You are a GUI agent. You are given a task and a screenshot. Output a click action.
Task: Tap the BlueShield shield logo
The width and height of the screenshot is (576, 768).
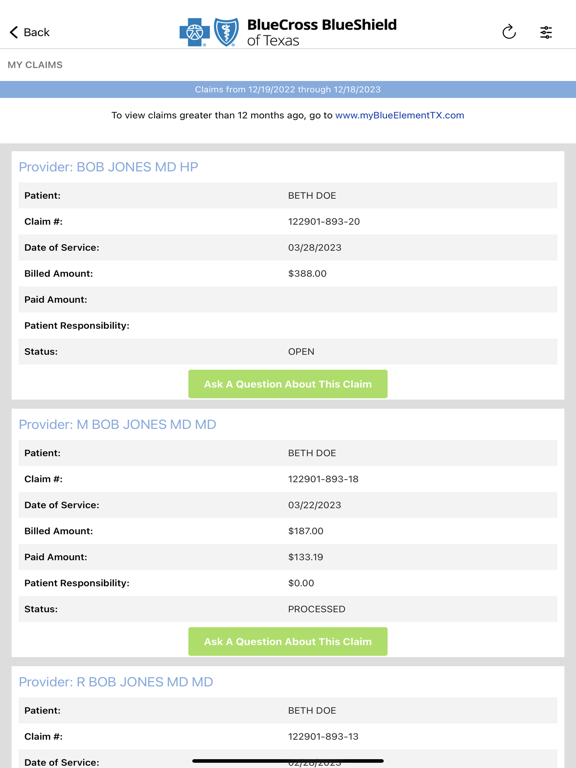(x=227, y=32)
